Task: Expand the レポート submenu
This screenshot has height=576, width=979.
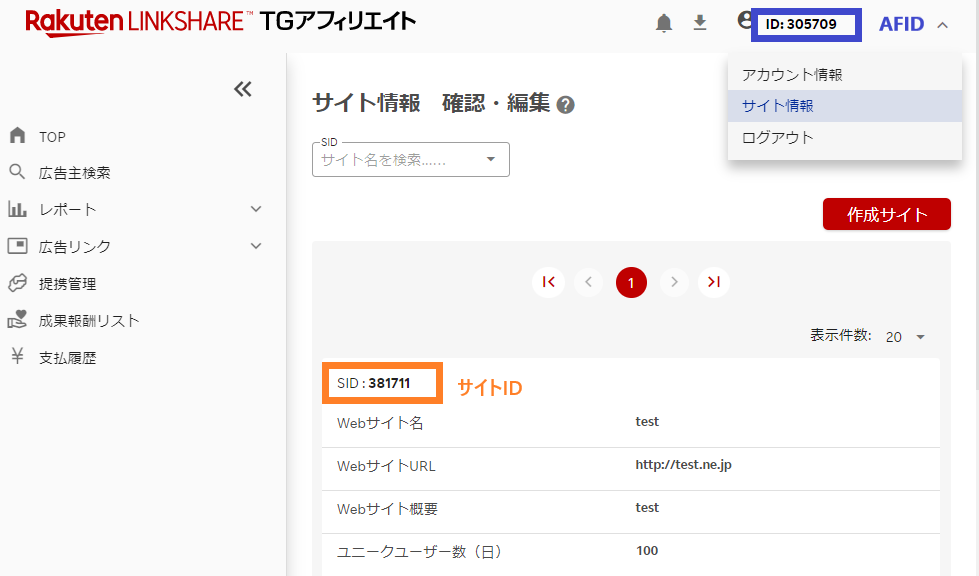Action: pos(255,209)
